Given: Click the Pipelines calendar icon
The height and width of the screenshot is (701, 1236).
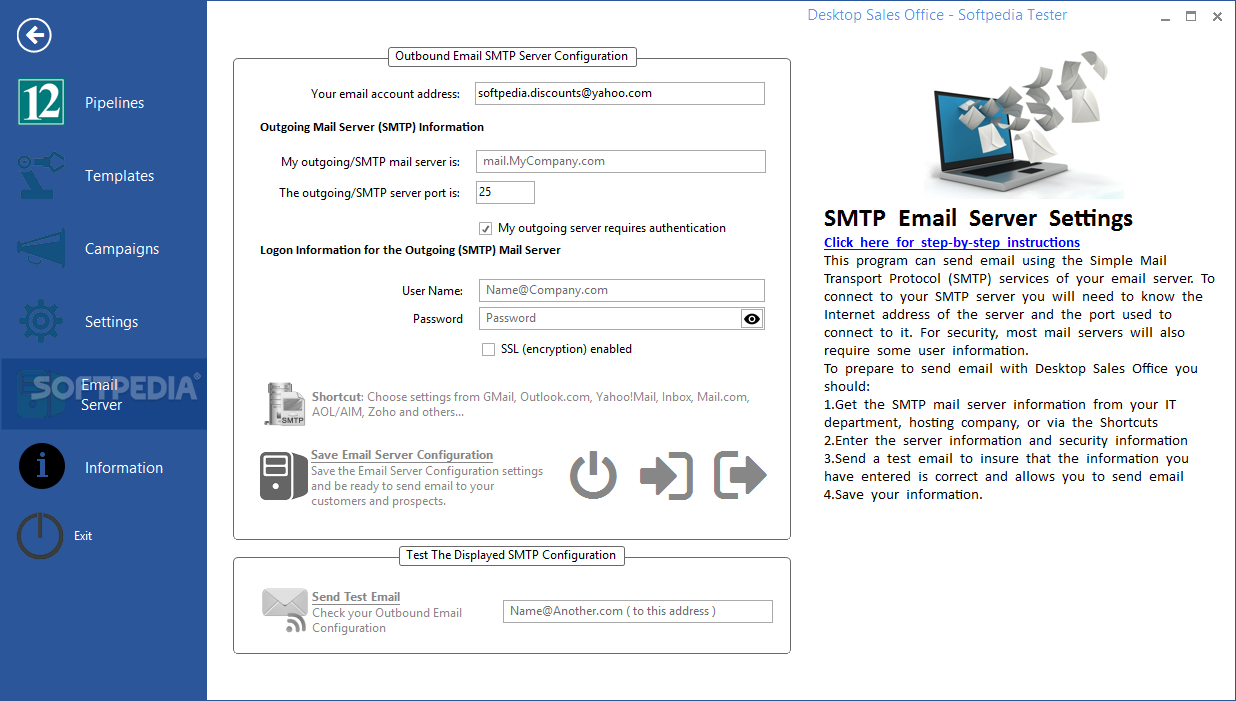Looking at the screenshot, I should click(x=41, y=102).
